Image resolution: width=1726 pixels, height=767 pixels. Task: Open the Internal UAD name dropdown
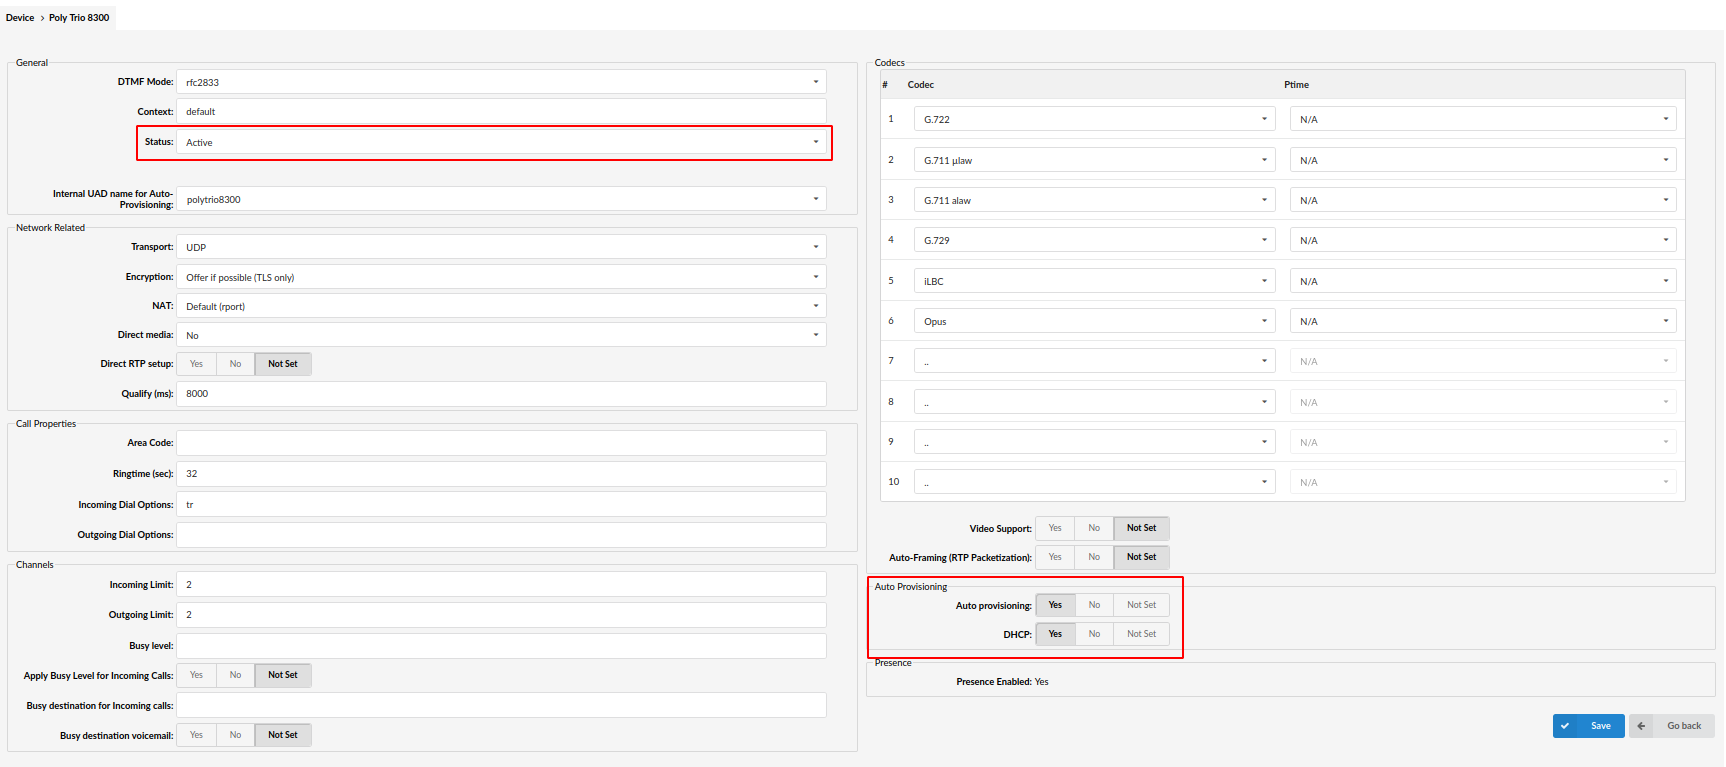501,199
